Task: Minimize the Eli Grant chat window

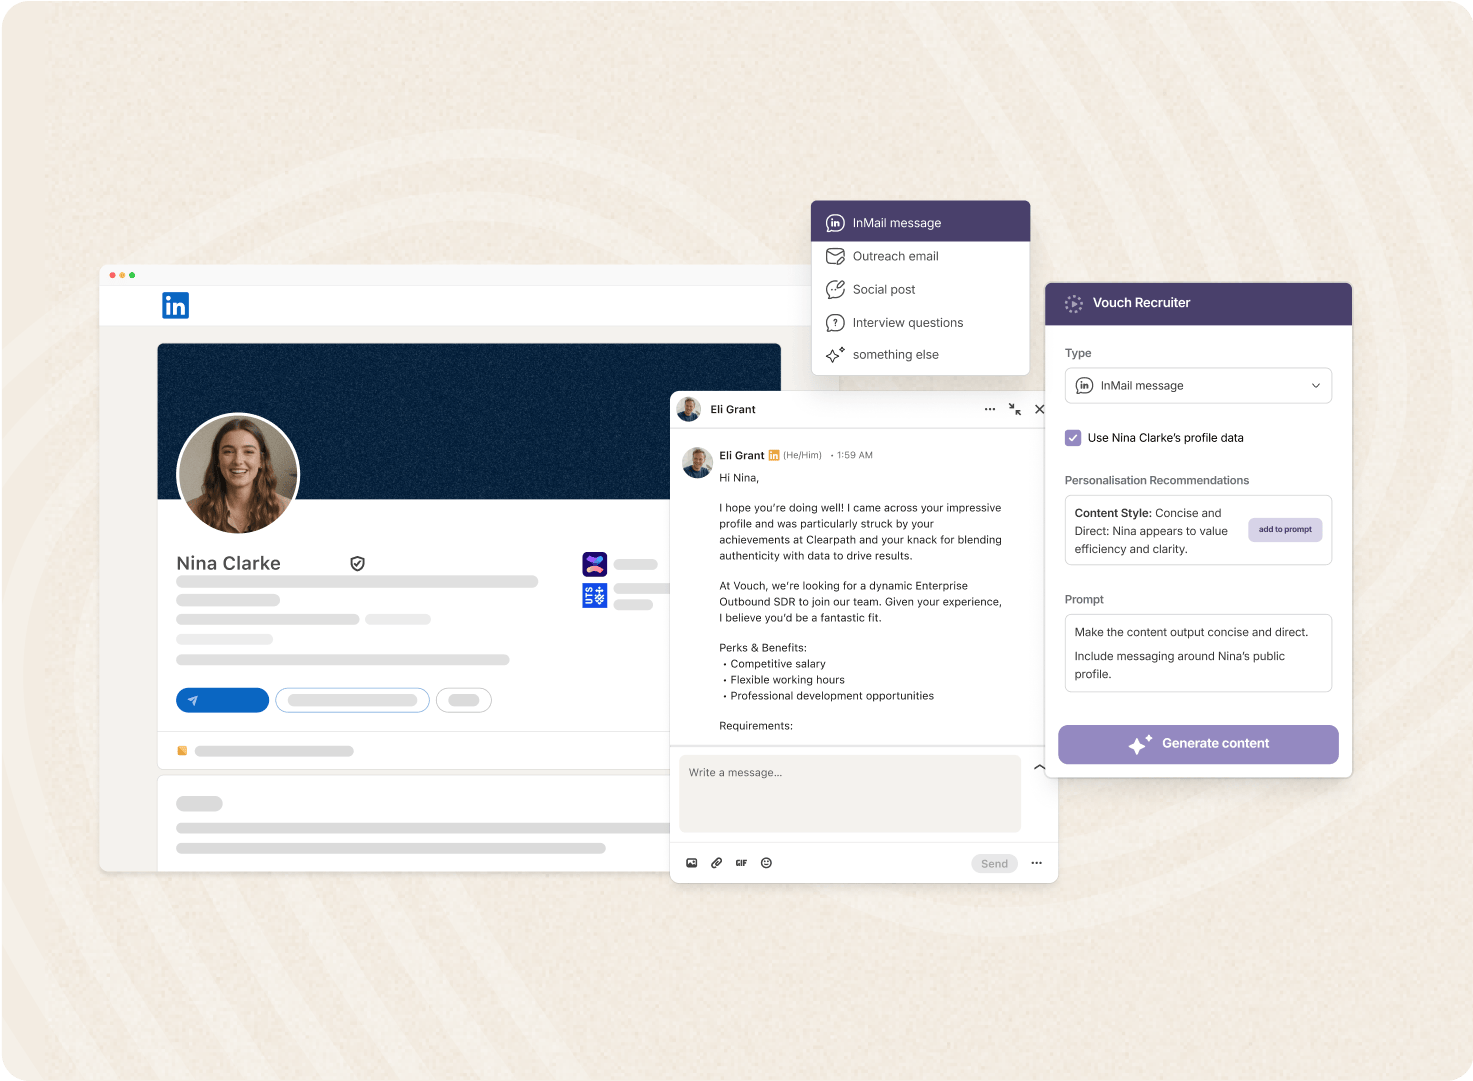Action: pyautogui.click(x=1015, y=409)
